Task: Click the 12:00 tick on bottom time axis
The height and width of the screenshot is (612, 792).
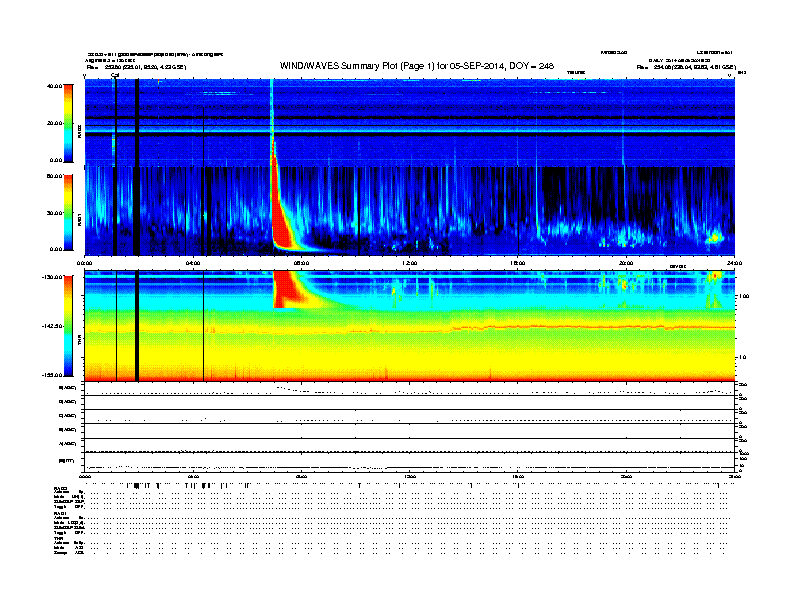Action: click(410, 477)
